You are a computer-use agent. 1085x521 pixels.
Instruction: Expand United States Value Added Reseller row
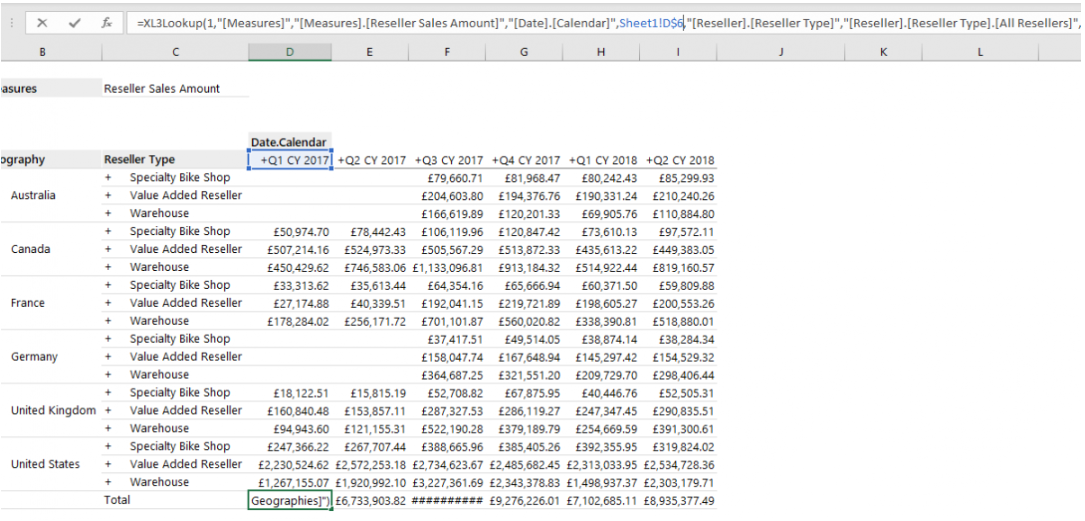107,465
